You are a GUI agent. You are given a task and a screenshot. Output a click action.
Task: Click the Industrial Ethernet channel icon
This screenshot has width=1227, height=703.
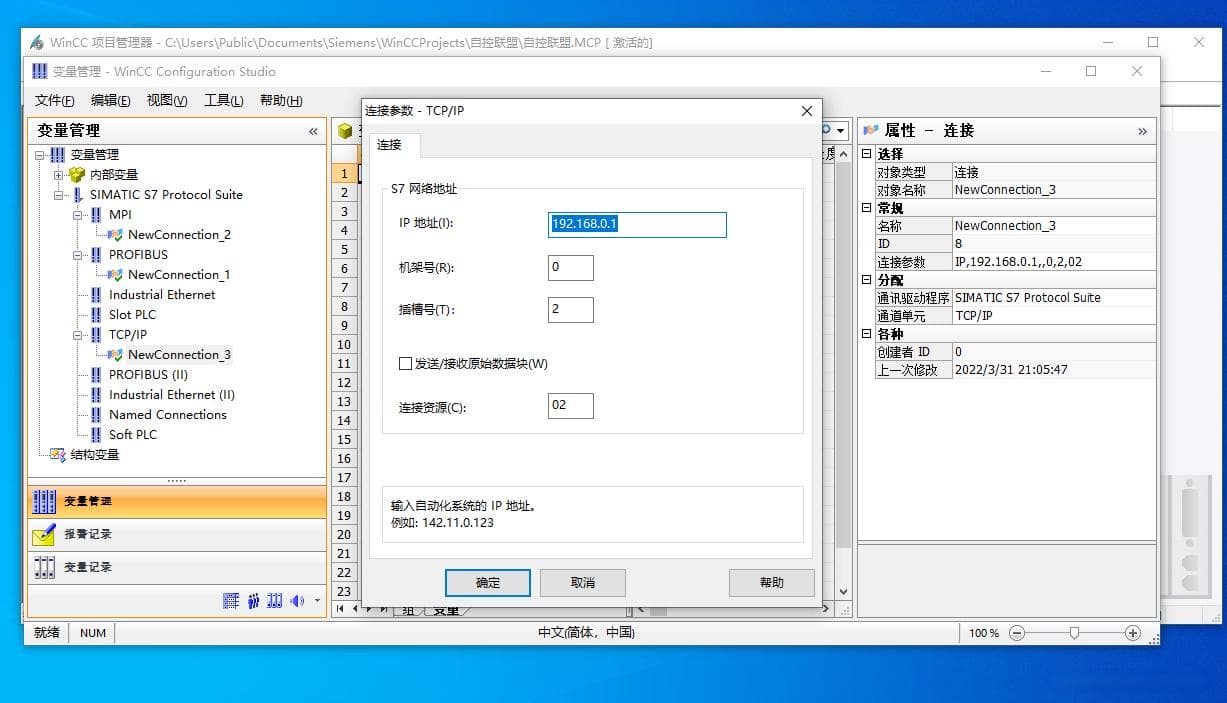(x=96, y=294)
